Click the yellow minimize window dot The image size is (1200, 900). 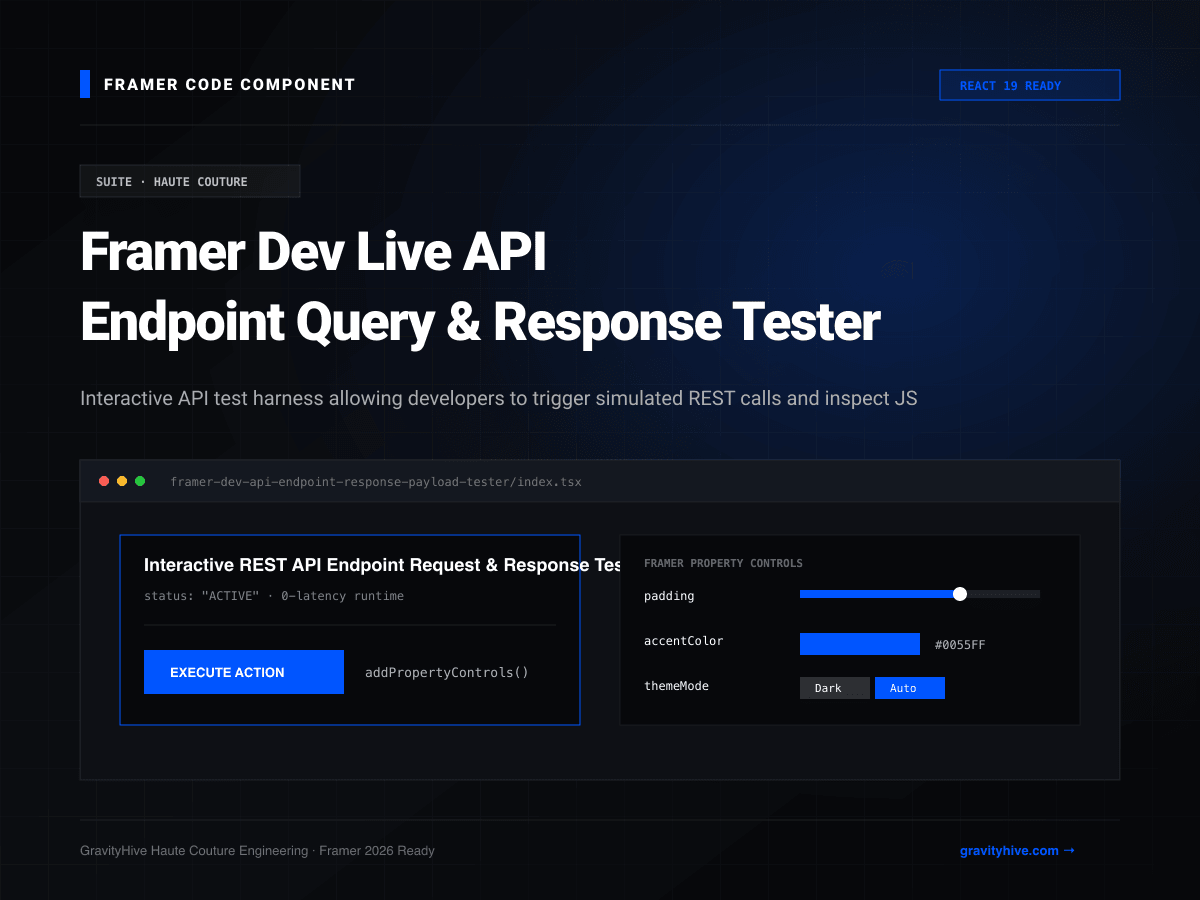122,481
